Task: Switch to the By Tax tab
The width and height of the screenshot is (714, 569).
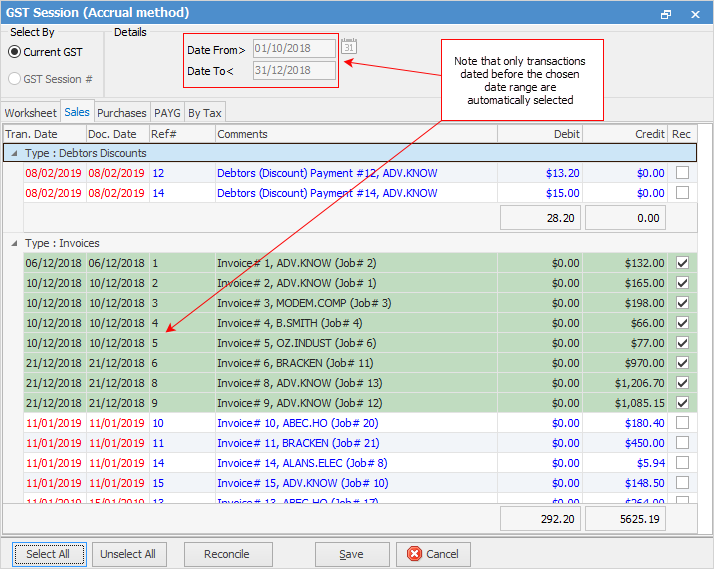Action: tap(205, 113)
